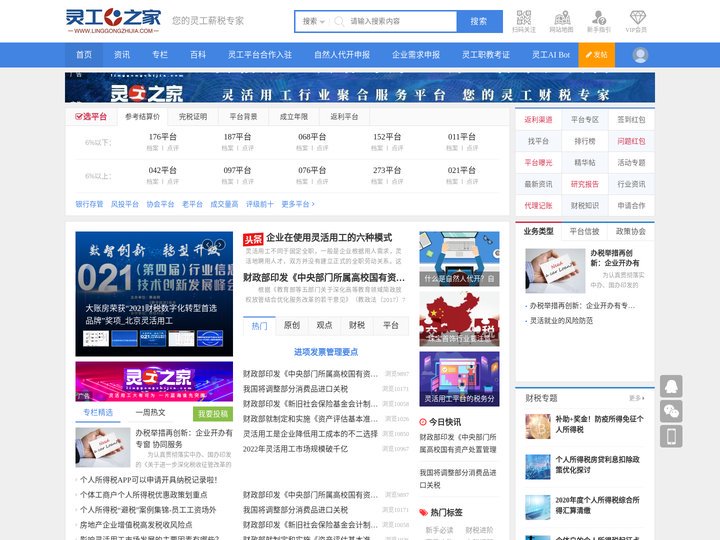This screenshot has height=540, width=720.
Task: Click the 灵工之家 site logo
Action: pyautogui.click(x=113, y=21)
